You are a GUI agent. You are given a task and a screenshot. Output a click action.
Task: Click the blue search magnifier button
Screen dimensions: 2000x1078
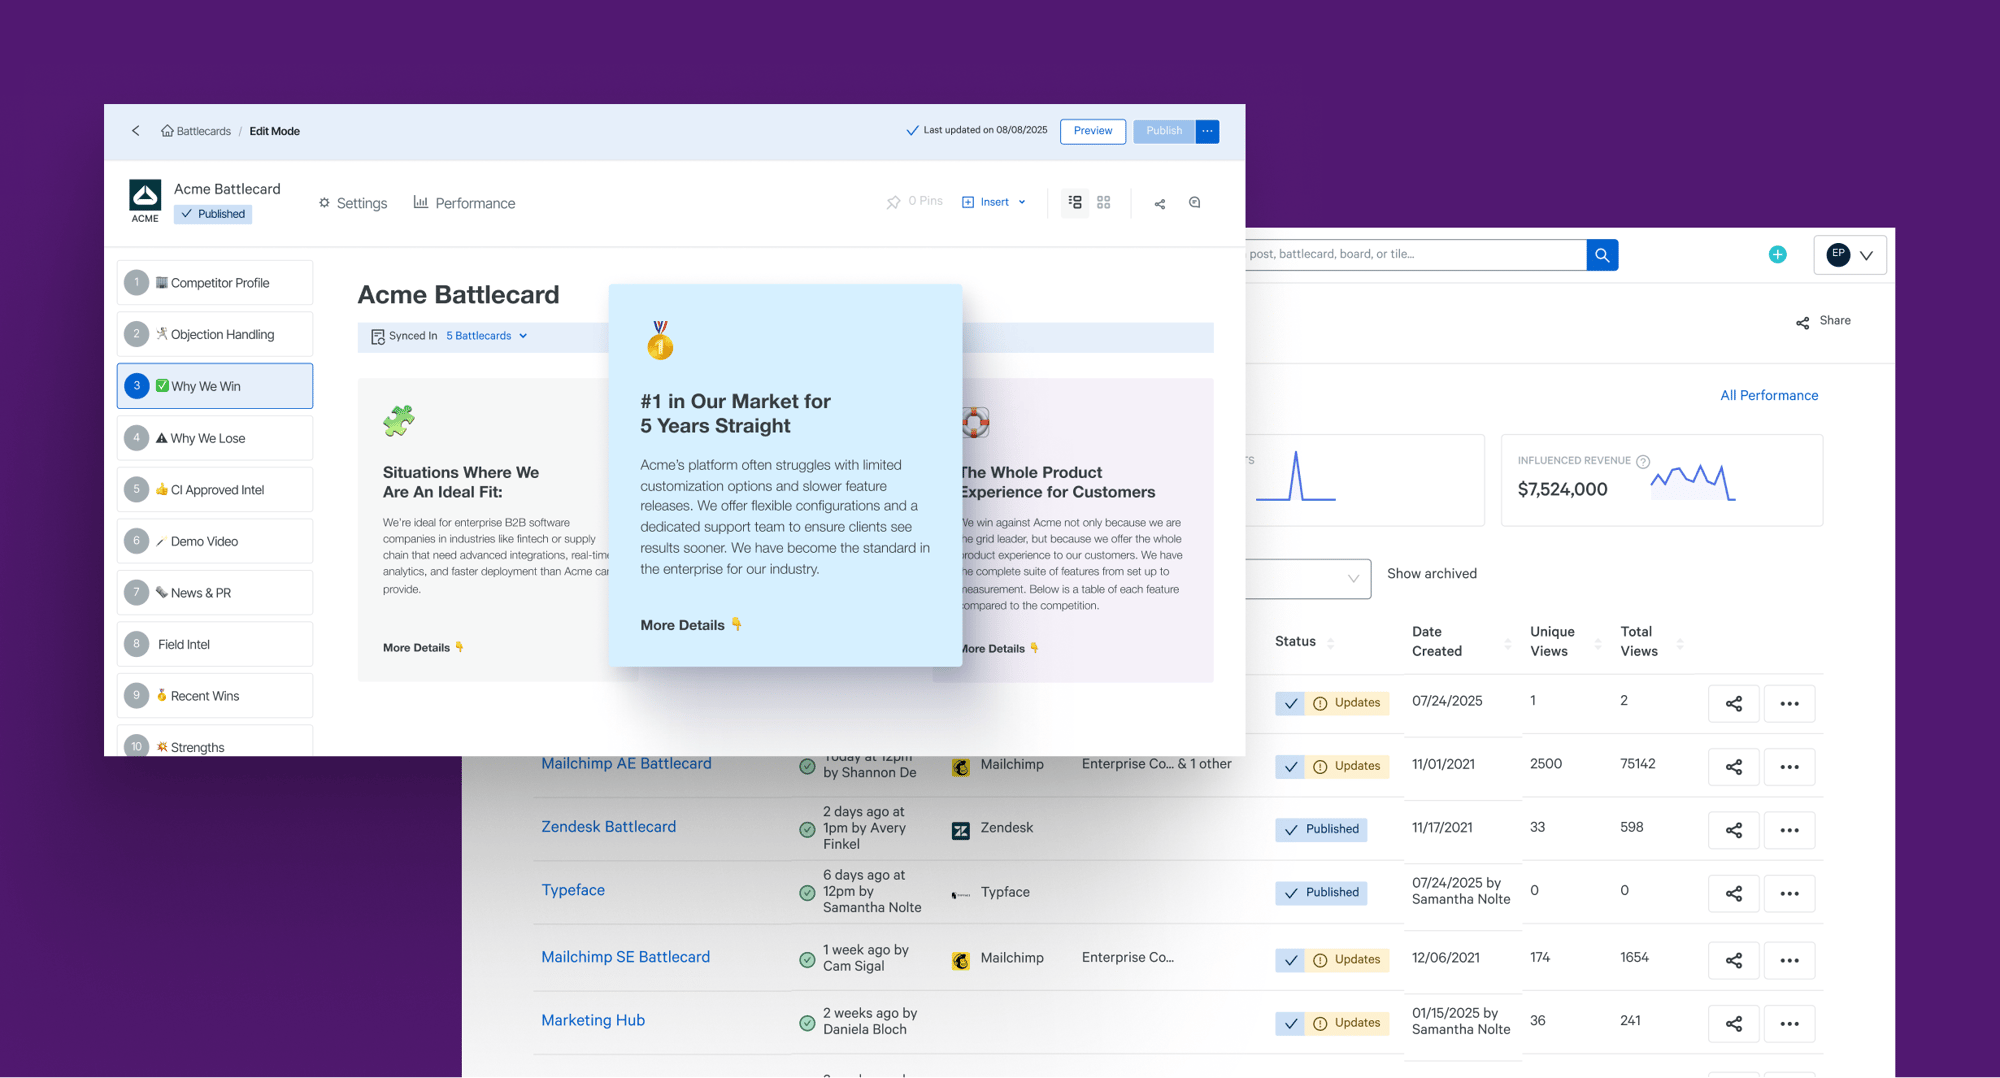1602,255
